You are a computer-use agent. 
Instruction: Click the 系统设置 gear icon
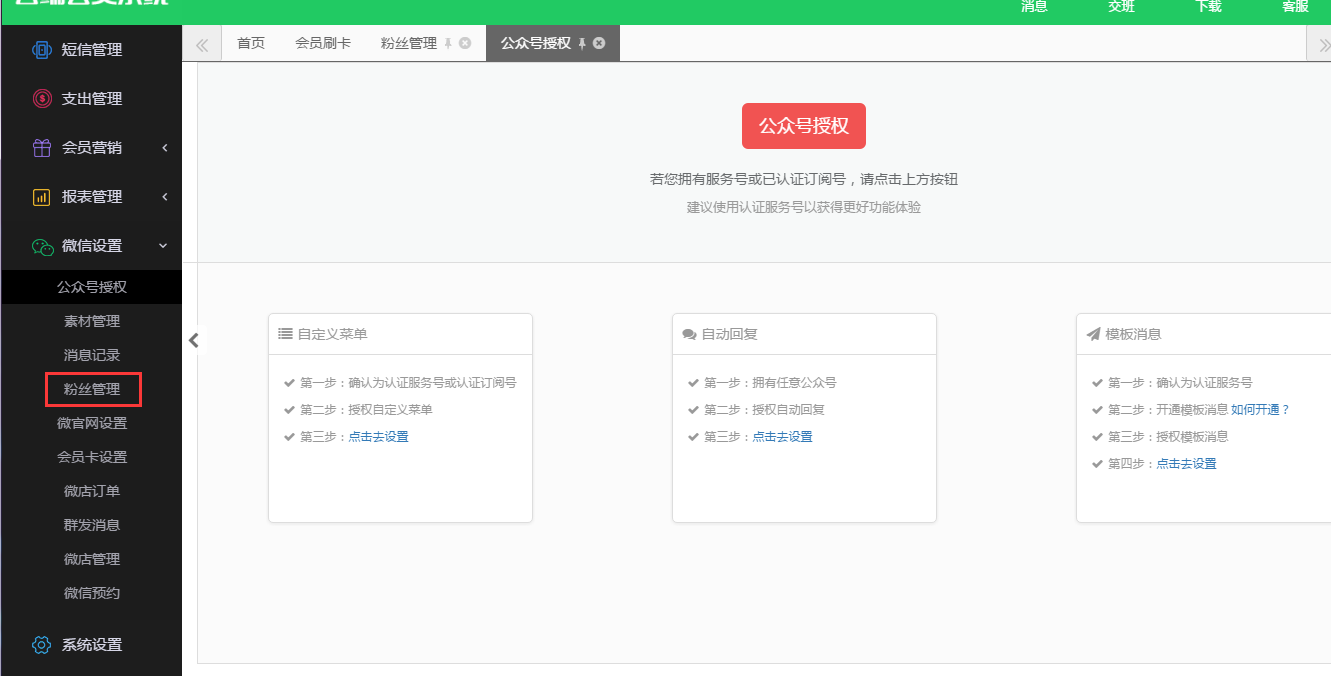pos(41,645)
